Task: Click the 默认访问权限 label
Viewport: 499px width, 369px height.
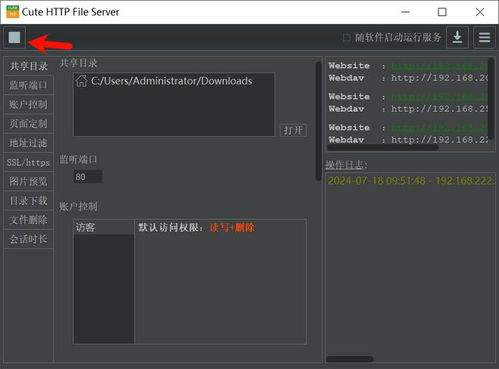Action: (170, 228)
